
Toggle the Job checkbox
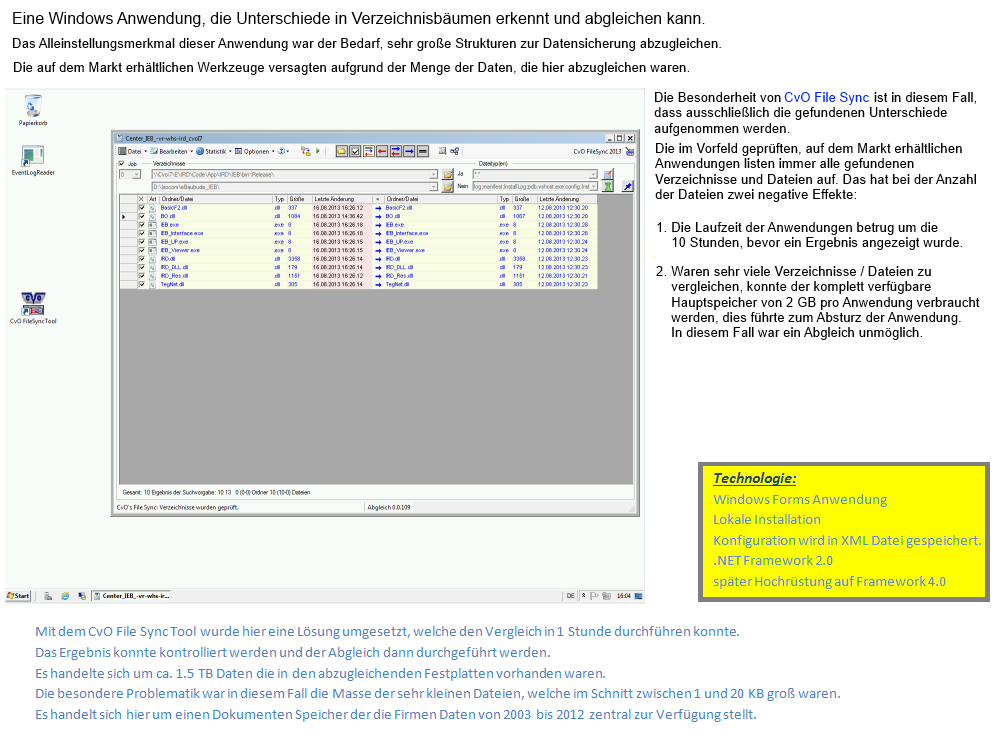(122, 164)
